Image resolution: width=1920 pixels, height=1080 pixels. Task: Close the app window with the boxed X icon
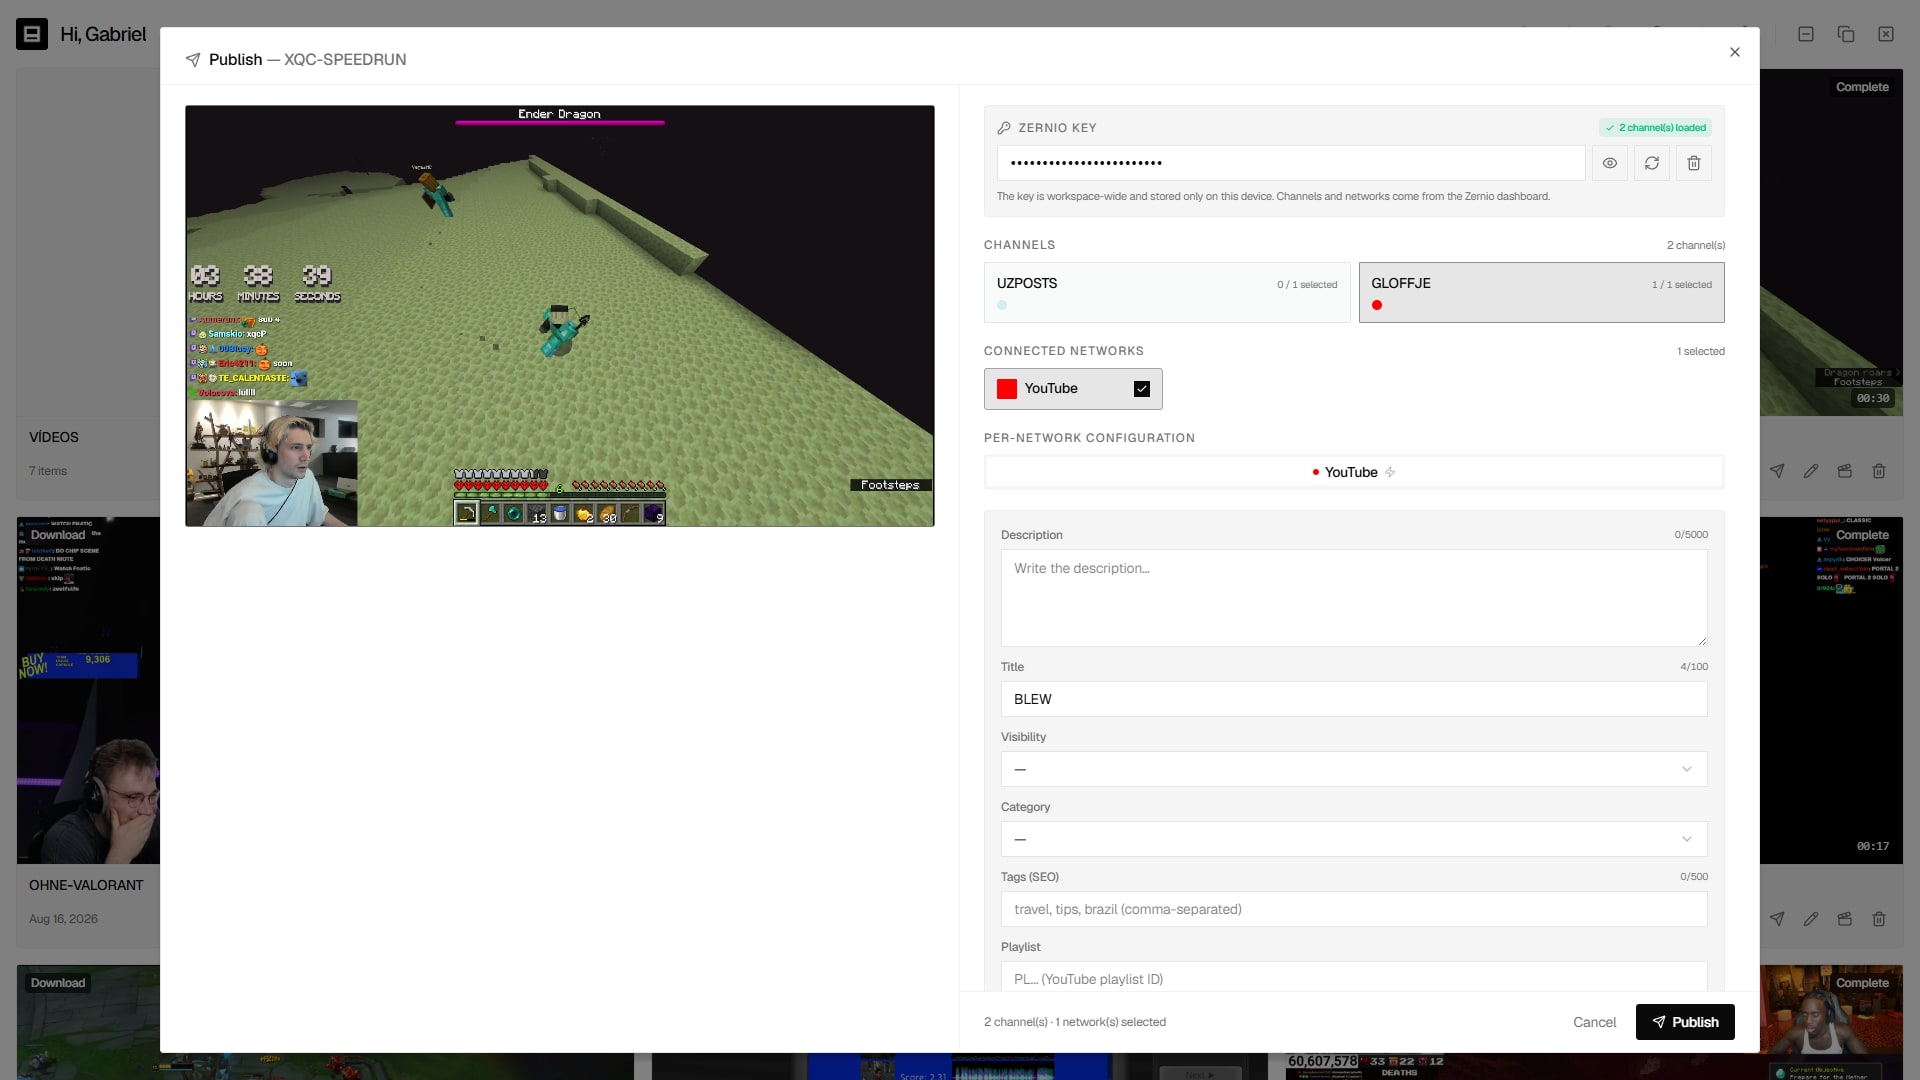pyautogui.click(x=1886, y=34)
